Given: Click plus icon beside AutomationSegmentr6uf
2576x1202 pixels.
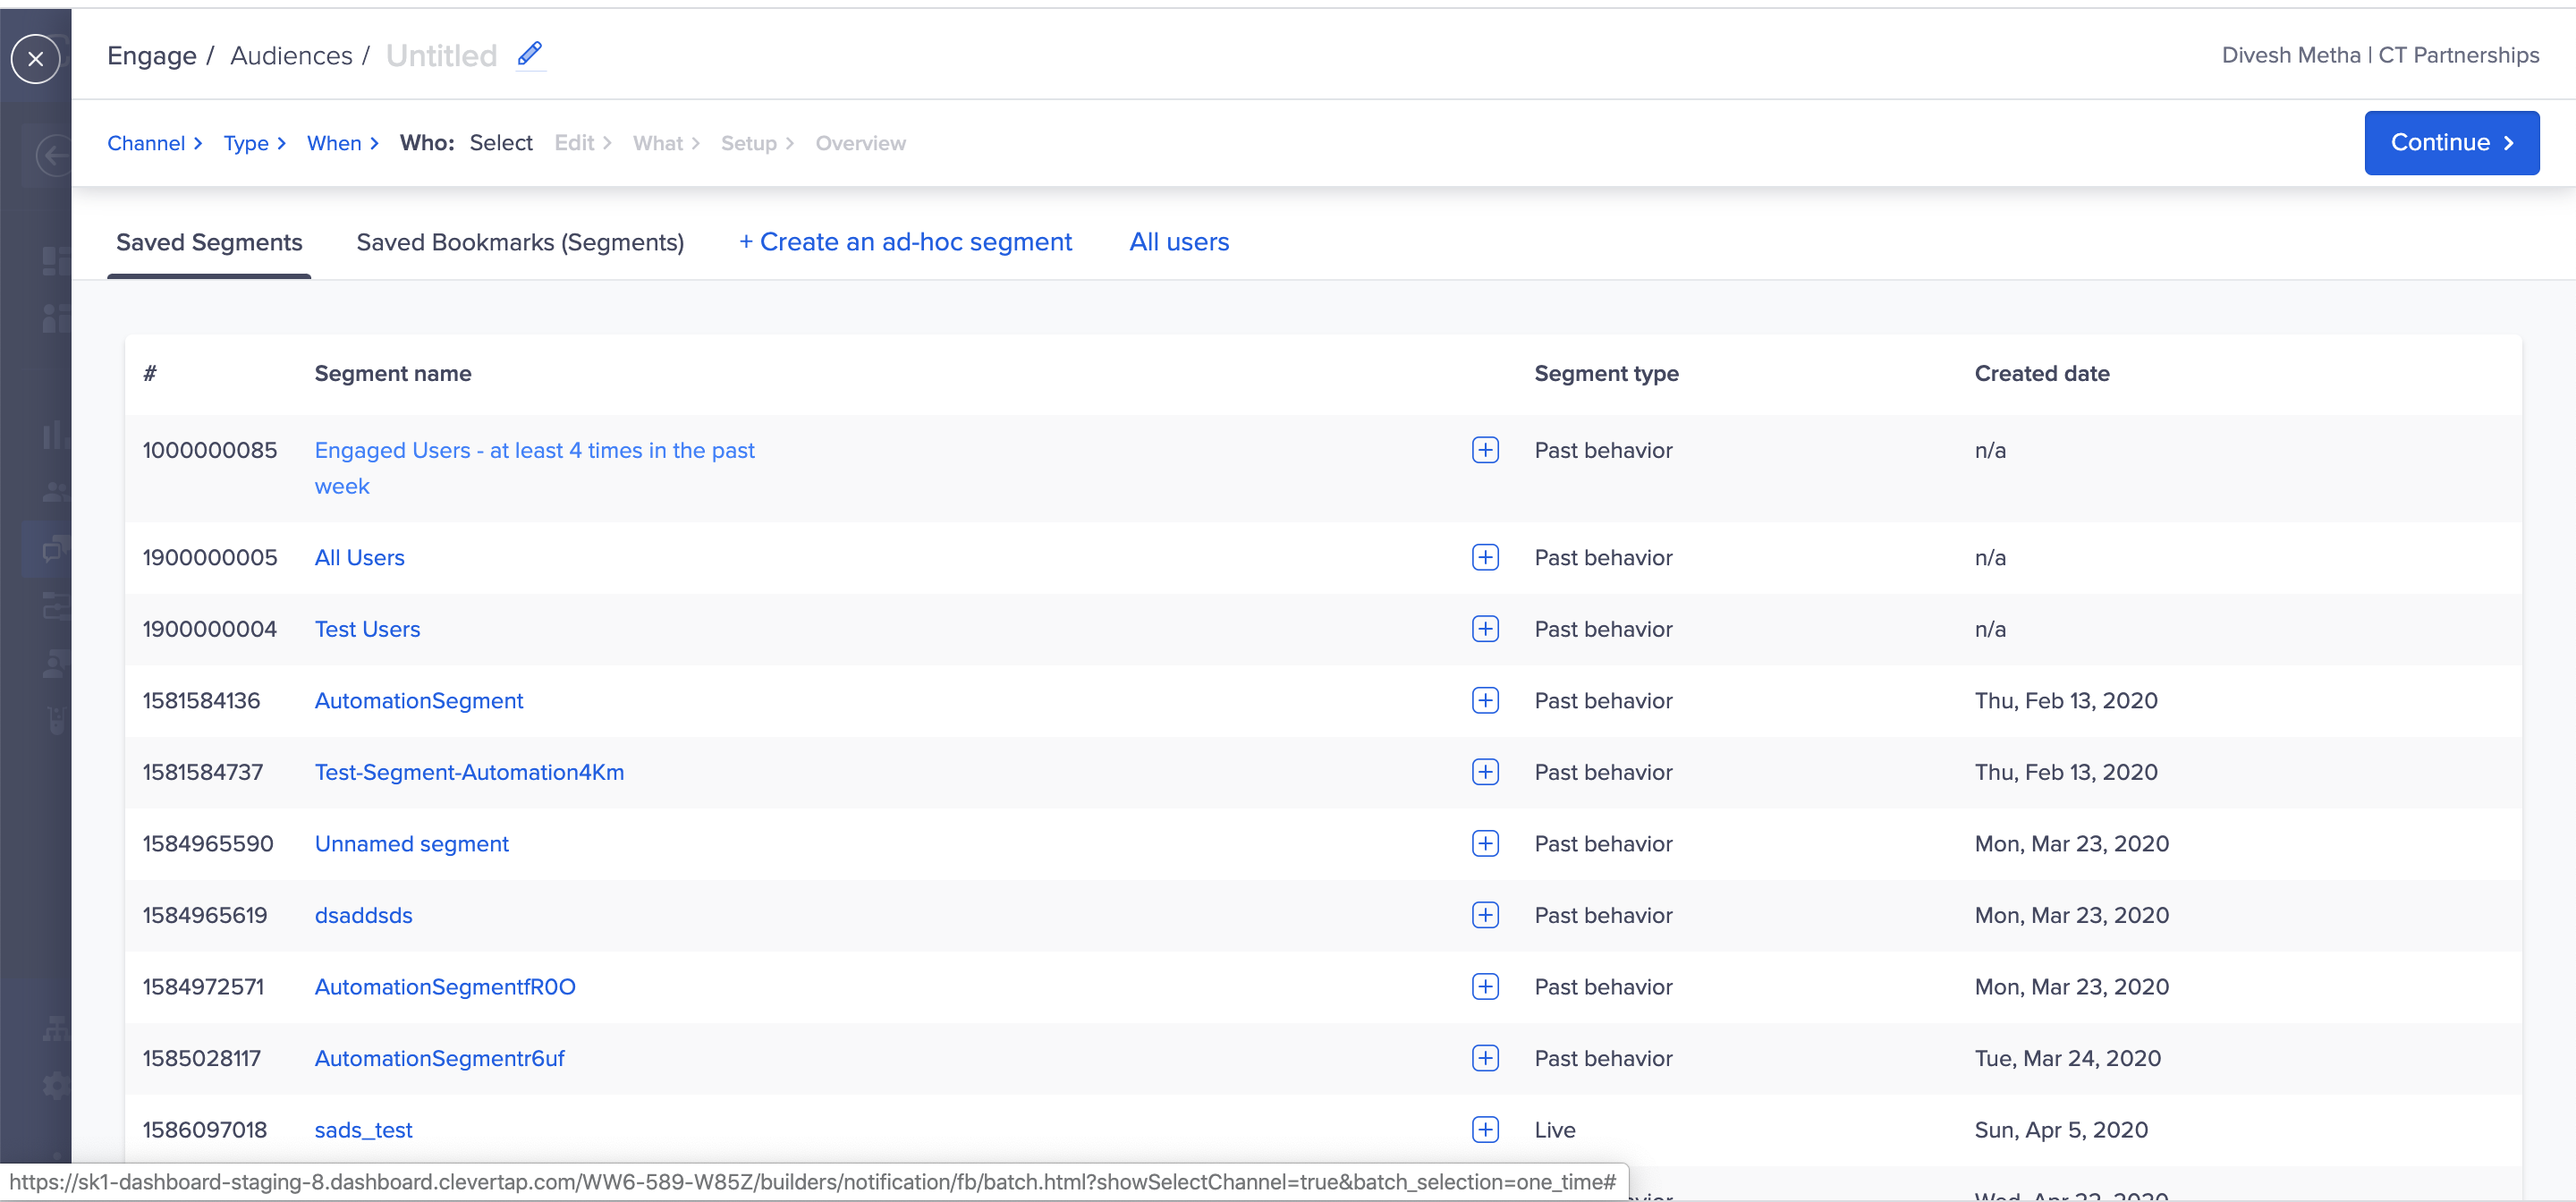Looking at the screenshot, I should click(x=1485, y=1058).
